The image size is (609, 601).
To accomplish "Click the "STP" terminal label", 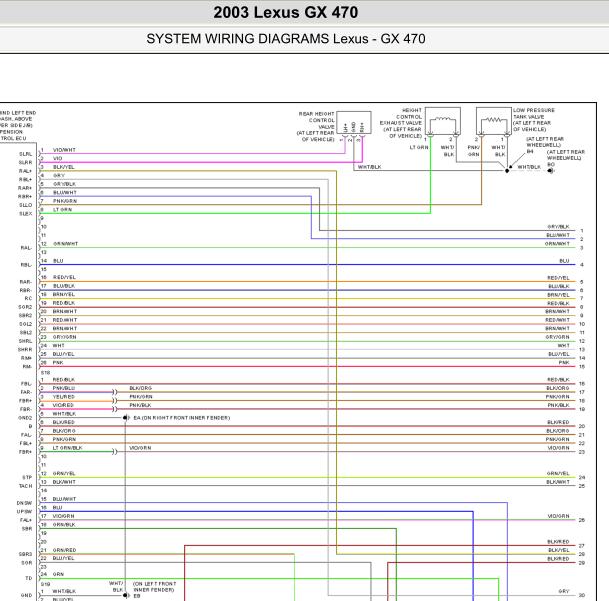I will click(27, 477).
